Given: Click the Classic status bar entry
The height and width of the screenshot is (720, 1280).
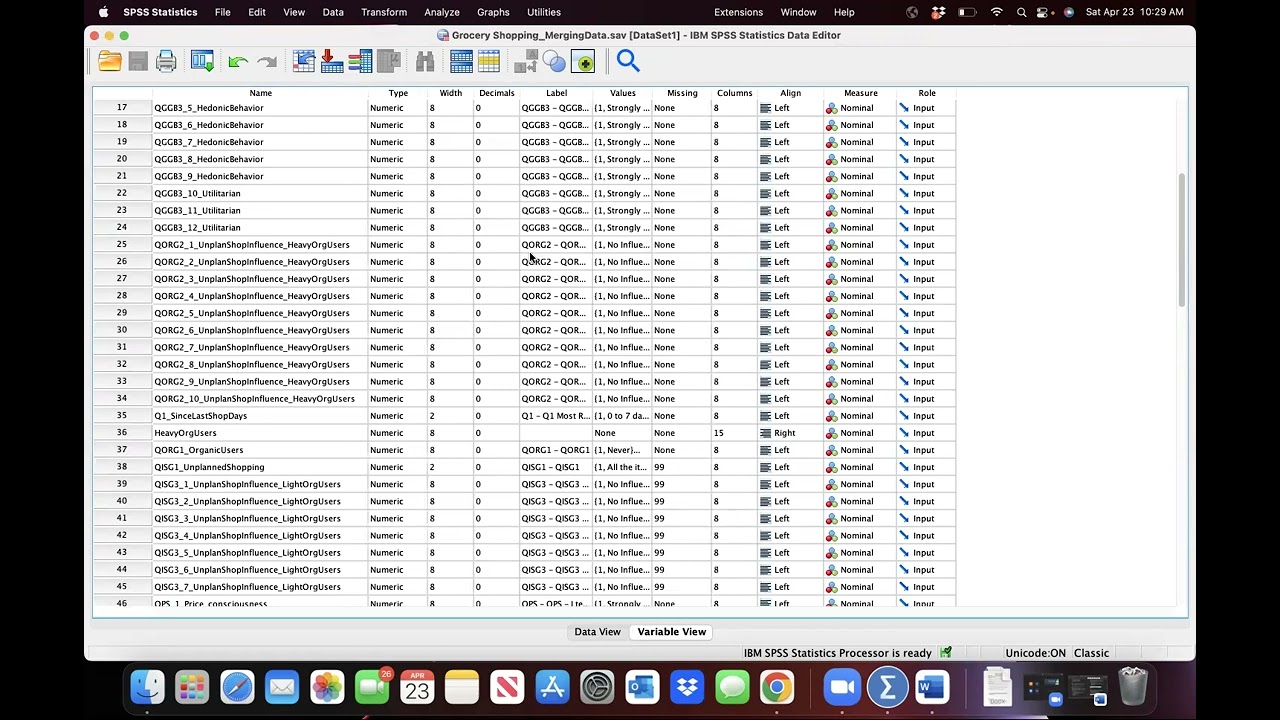Looking at the screenshot, I should coord(1091,653).
